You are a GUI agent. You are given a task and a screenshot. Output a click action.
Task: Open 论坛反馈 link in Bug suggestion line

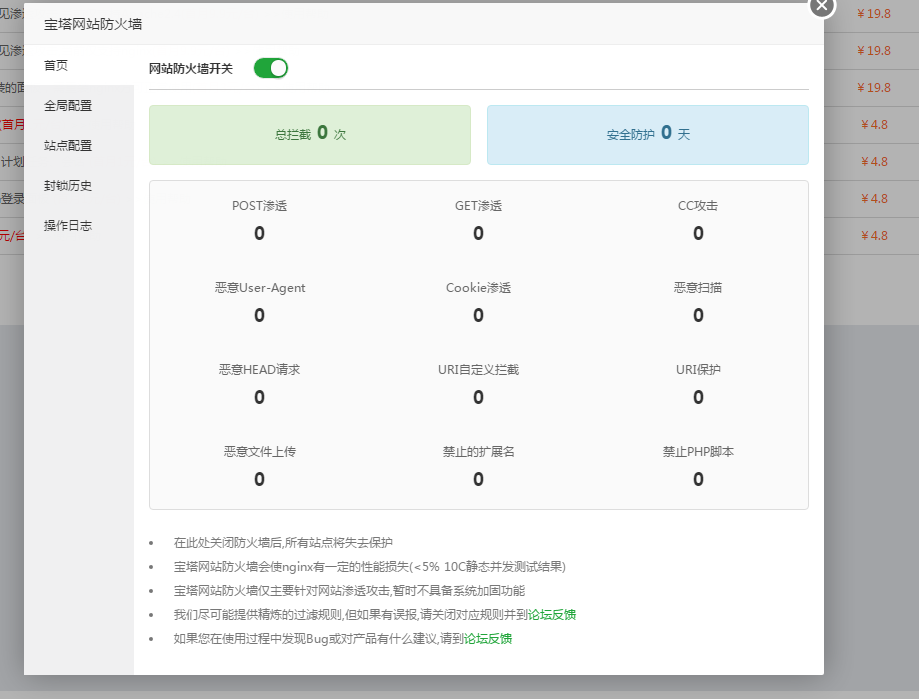coord(488,639)
